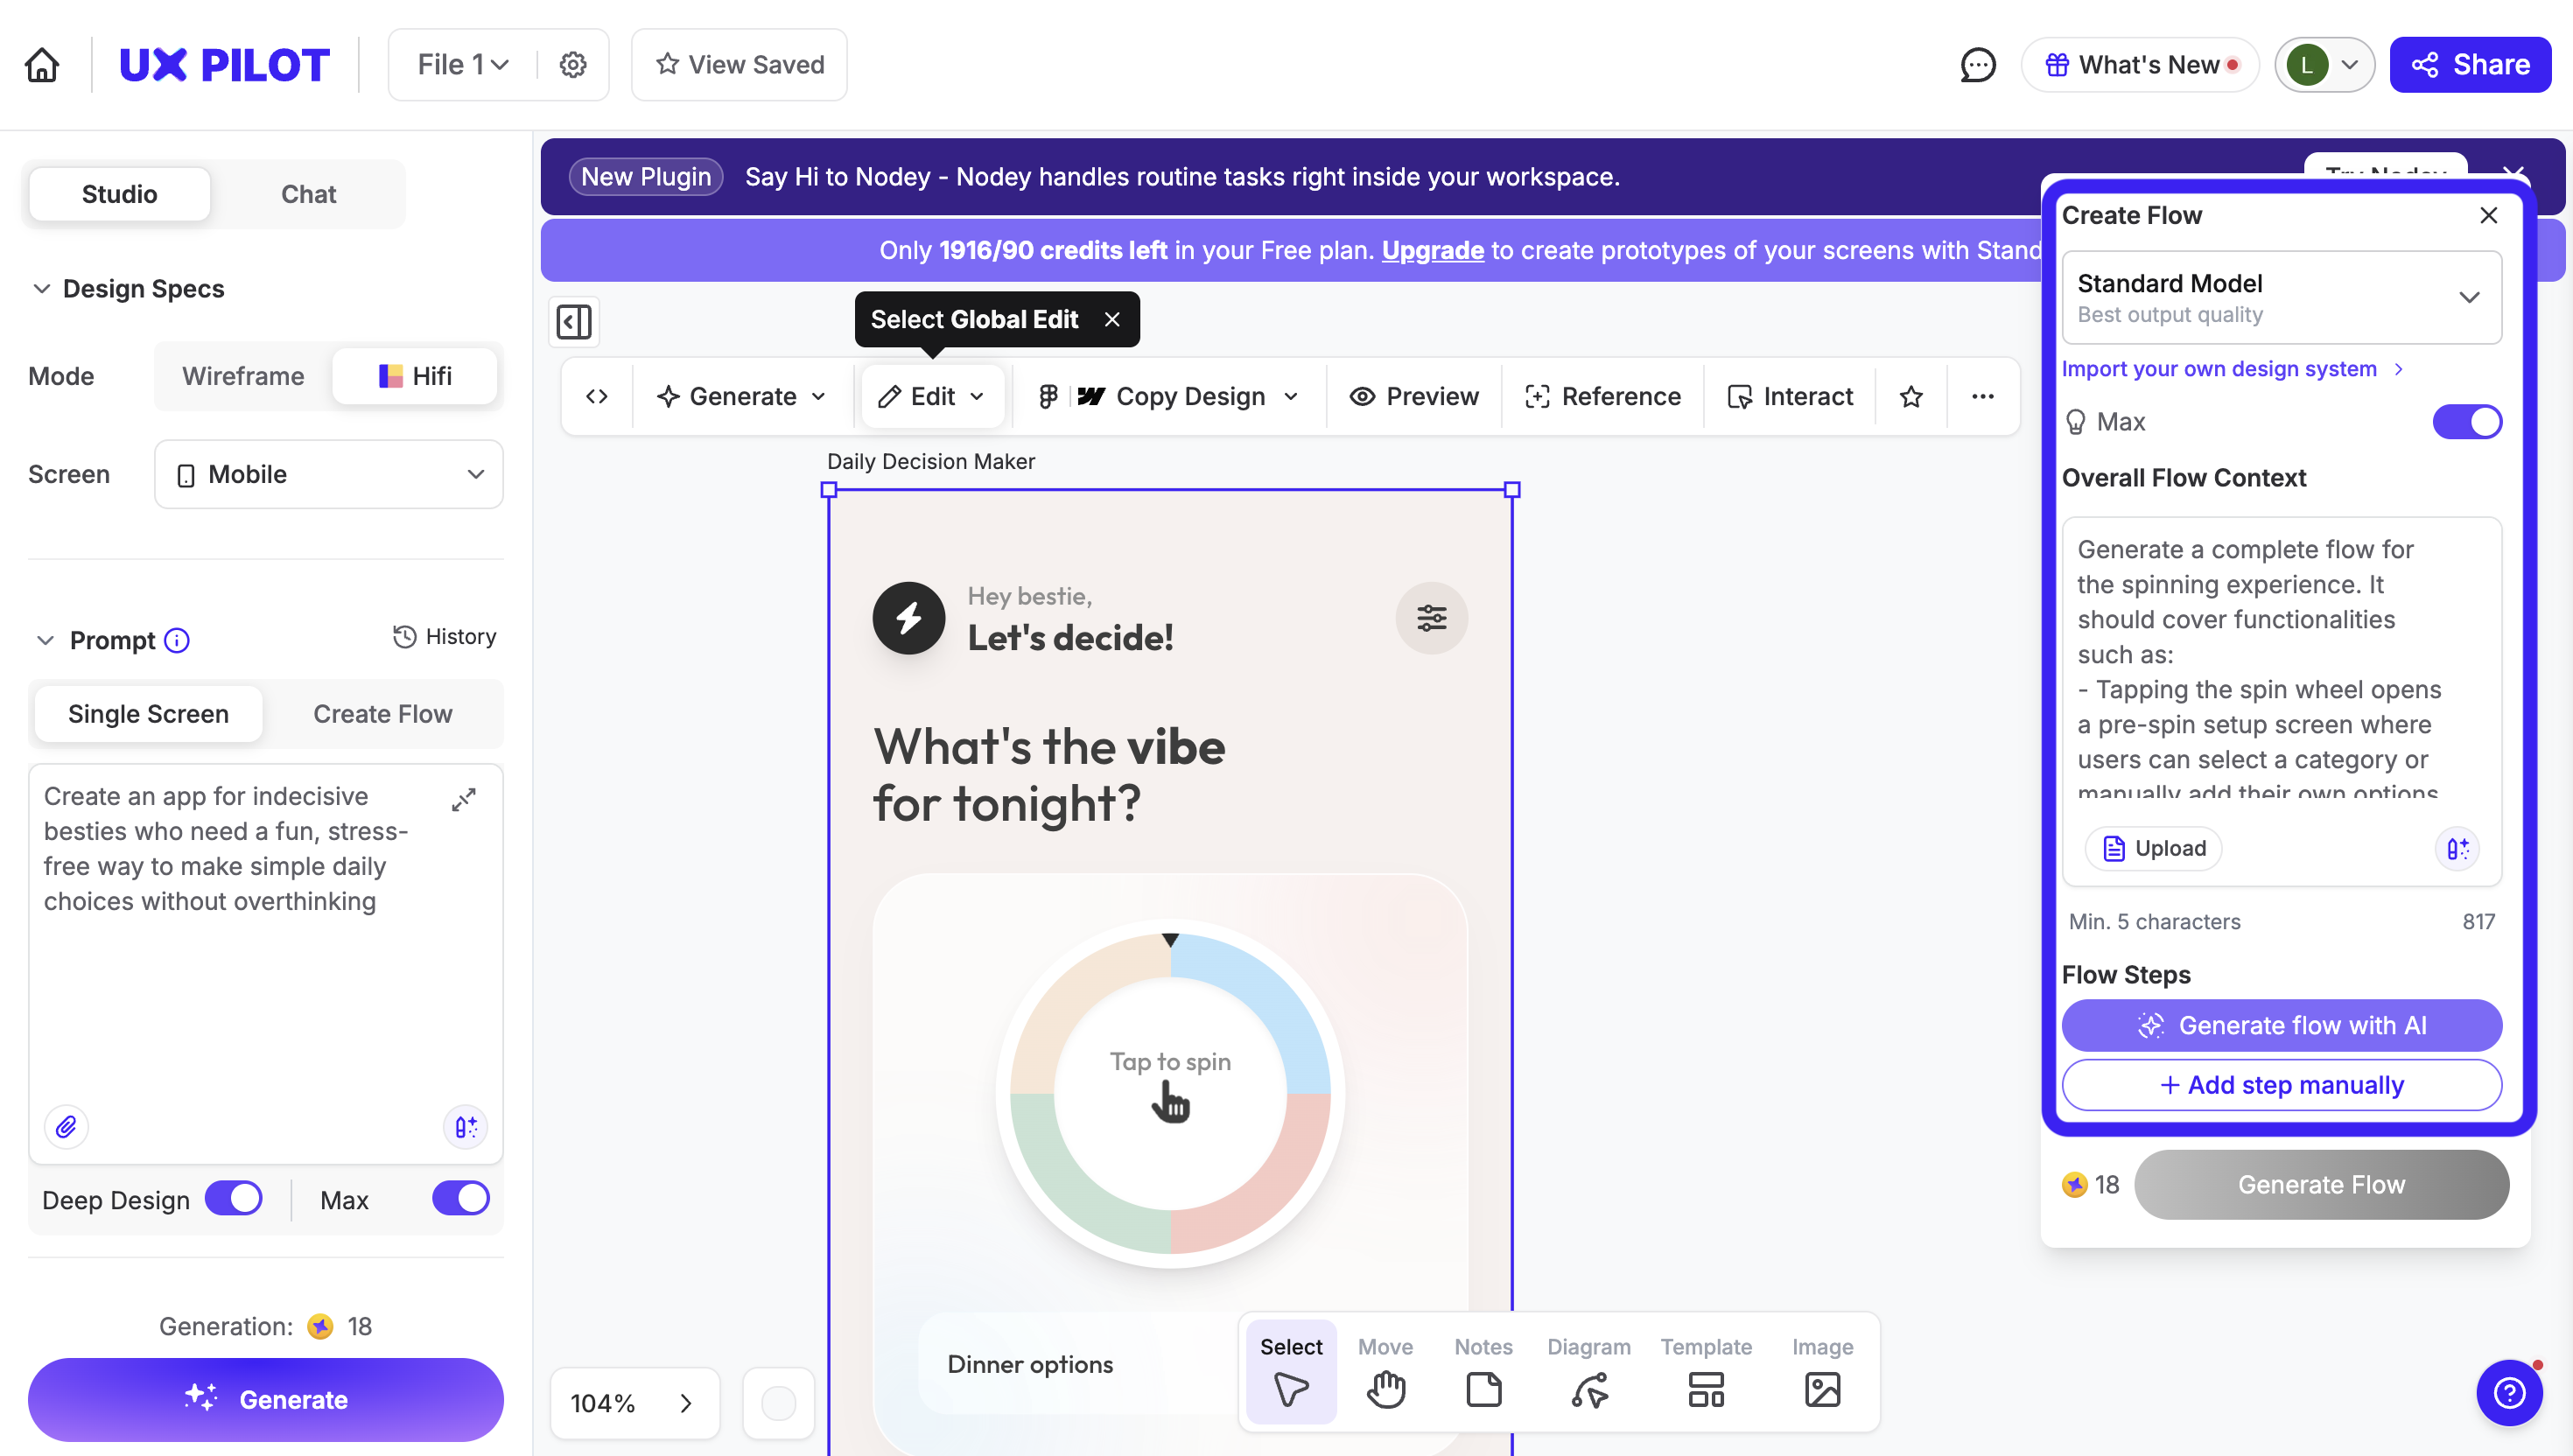The image size is (2573, 1456).
Task: Switch to the Chat tab
Action: 308,194
